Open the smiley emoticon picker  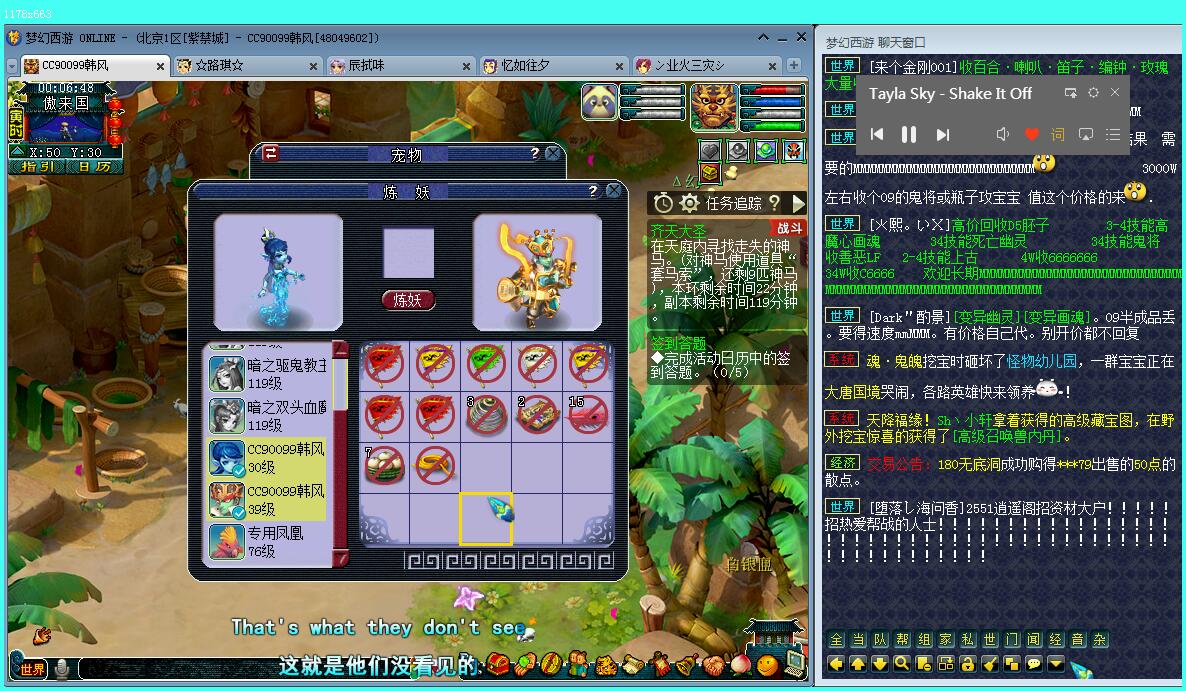coord(767,666)
